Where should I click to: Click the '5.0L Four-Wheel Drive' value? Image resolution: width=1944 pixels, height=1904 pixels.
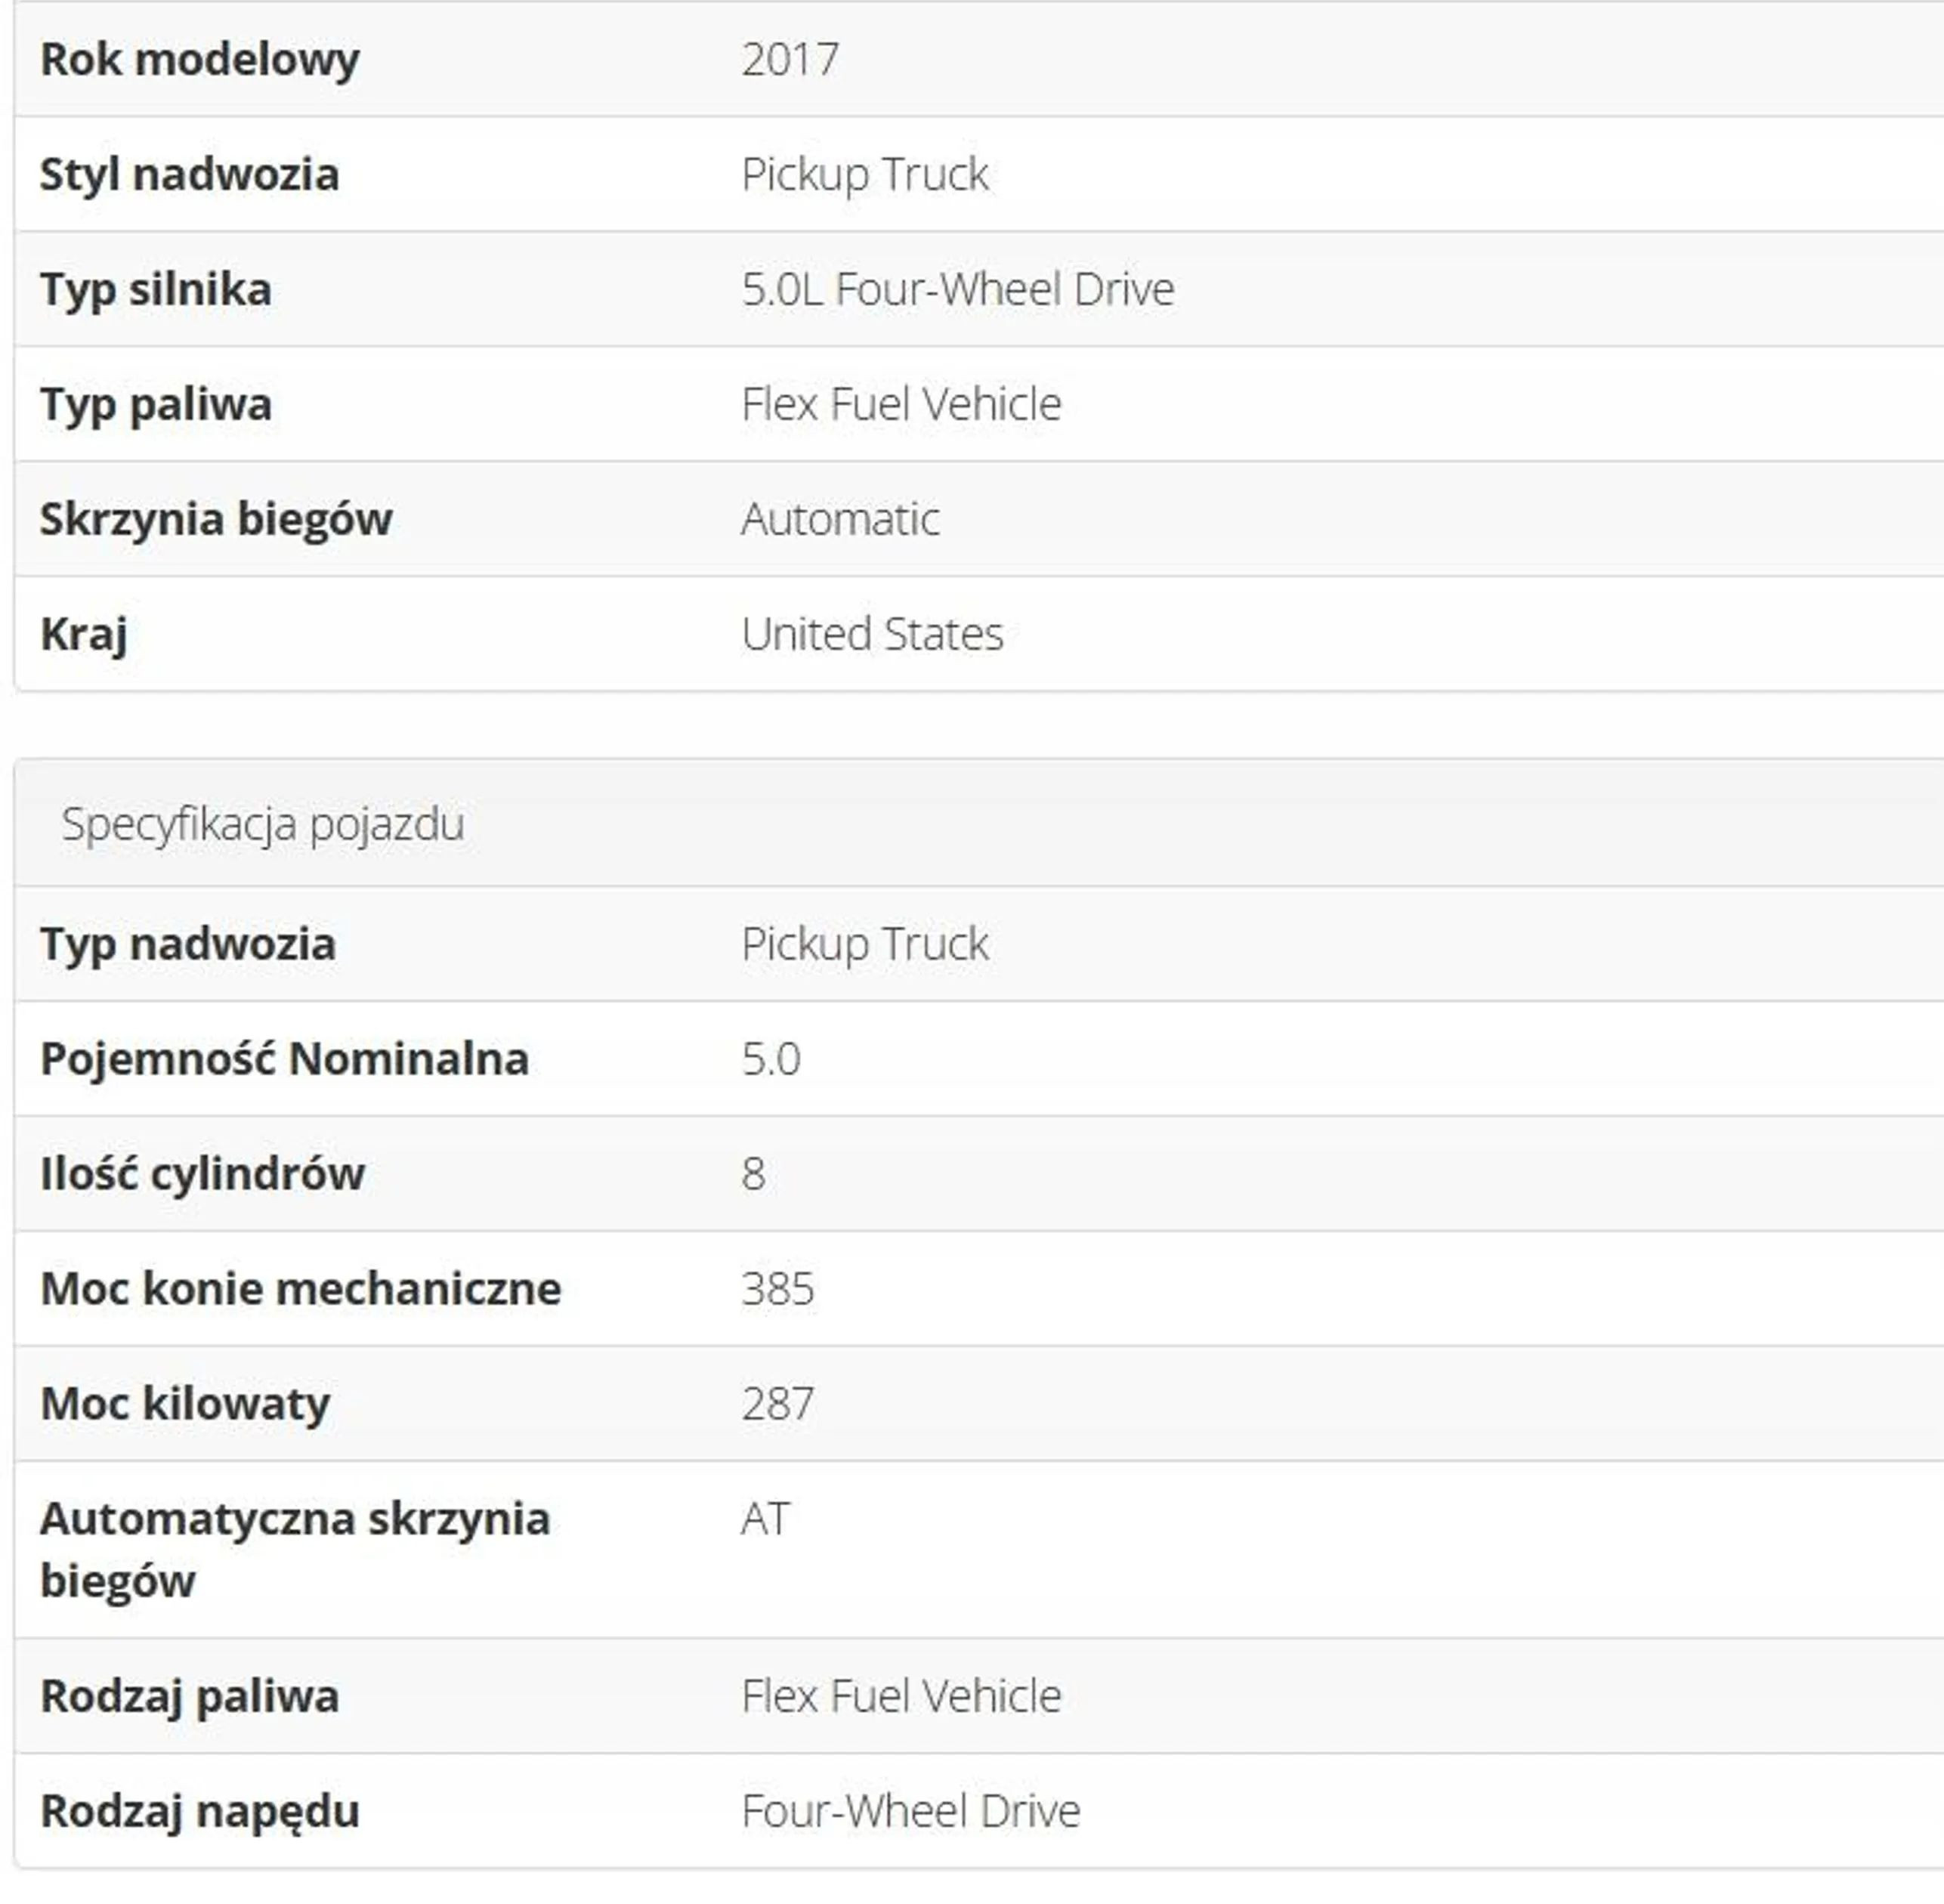click(957, 289)
